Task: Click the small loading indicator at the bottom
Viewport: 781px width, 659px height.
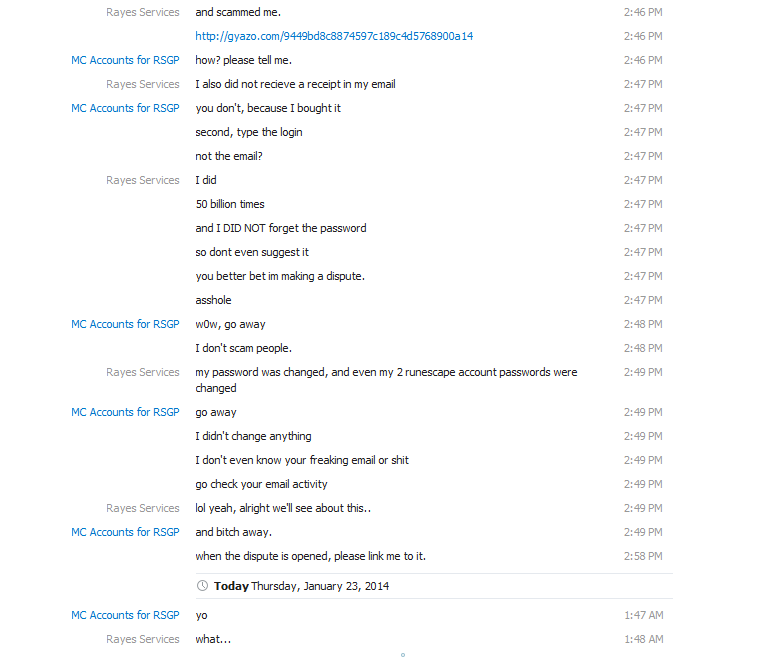Action: coord(403,655)
